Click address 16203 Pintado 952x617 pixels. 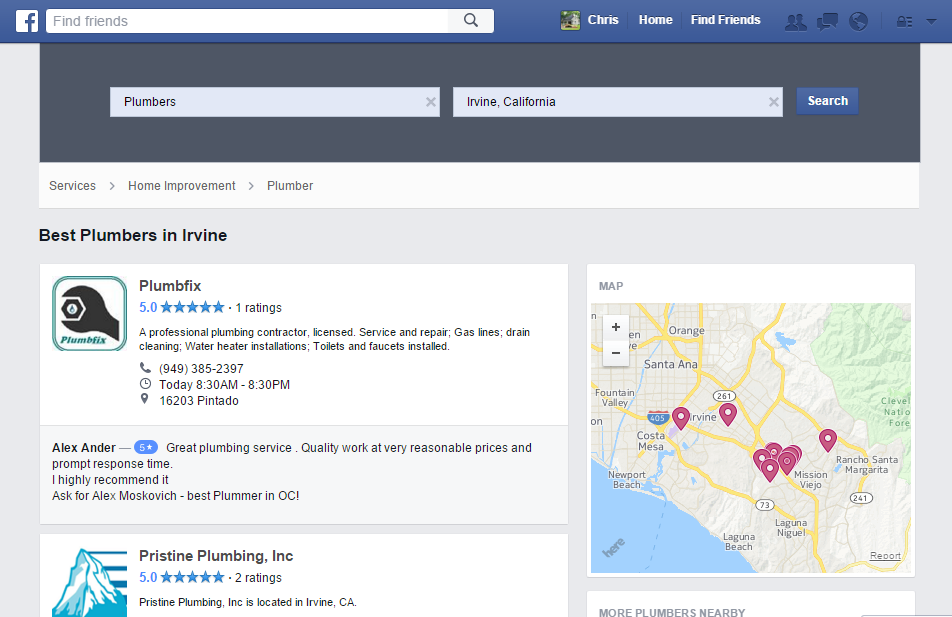pyautogui.click(x=199, y=401)
